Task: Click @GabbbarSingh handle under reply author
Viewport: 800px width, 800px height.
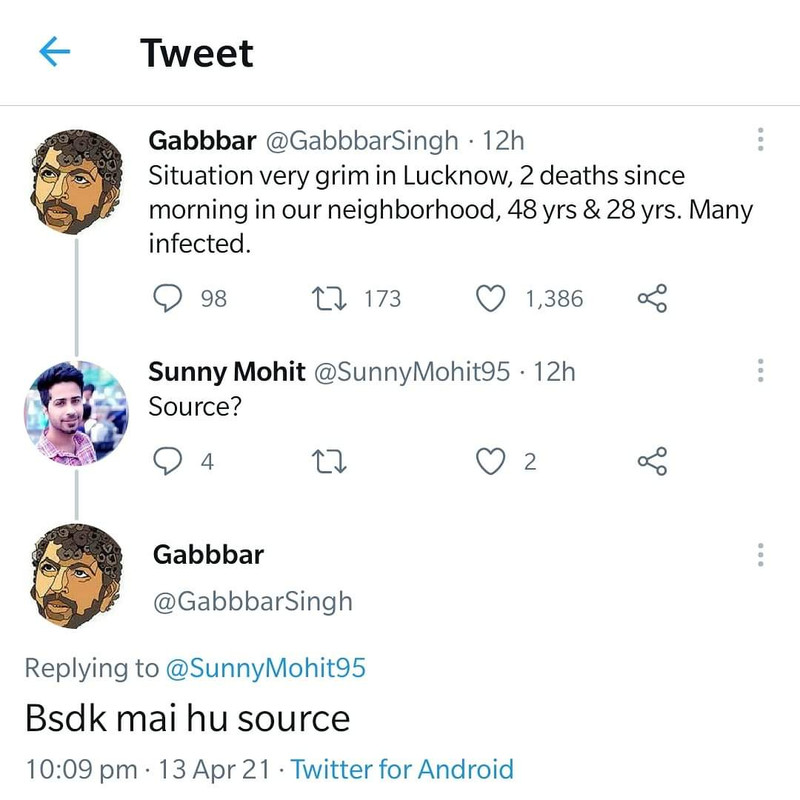Action: (x=253, y=601)
